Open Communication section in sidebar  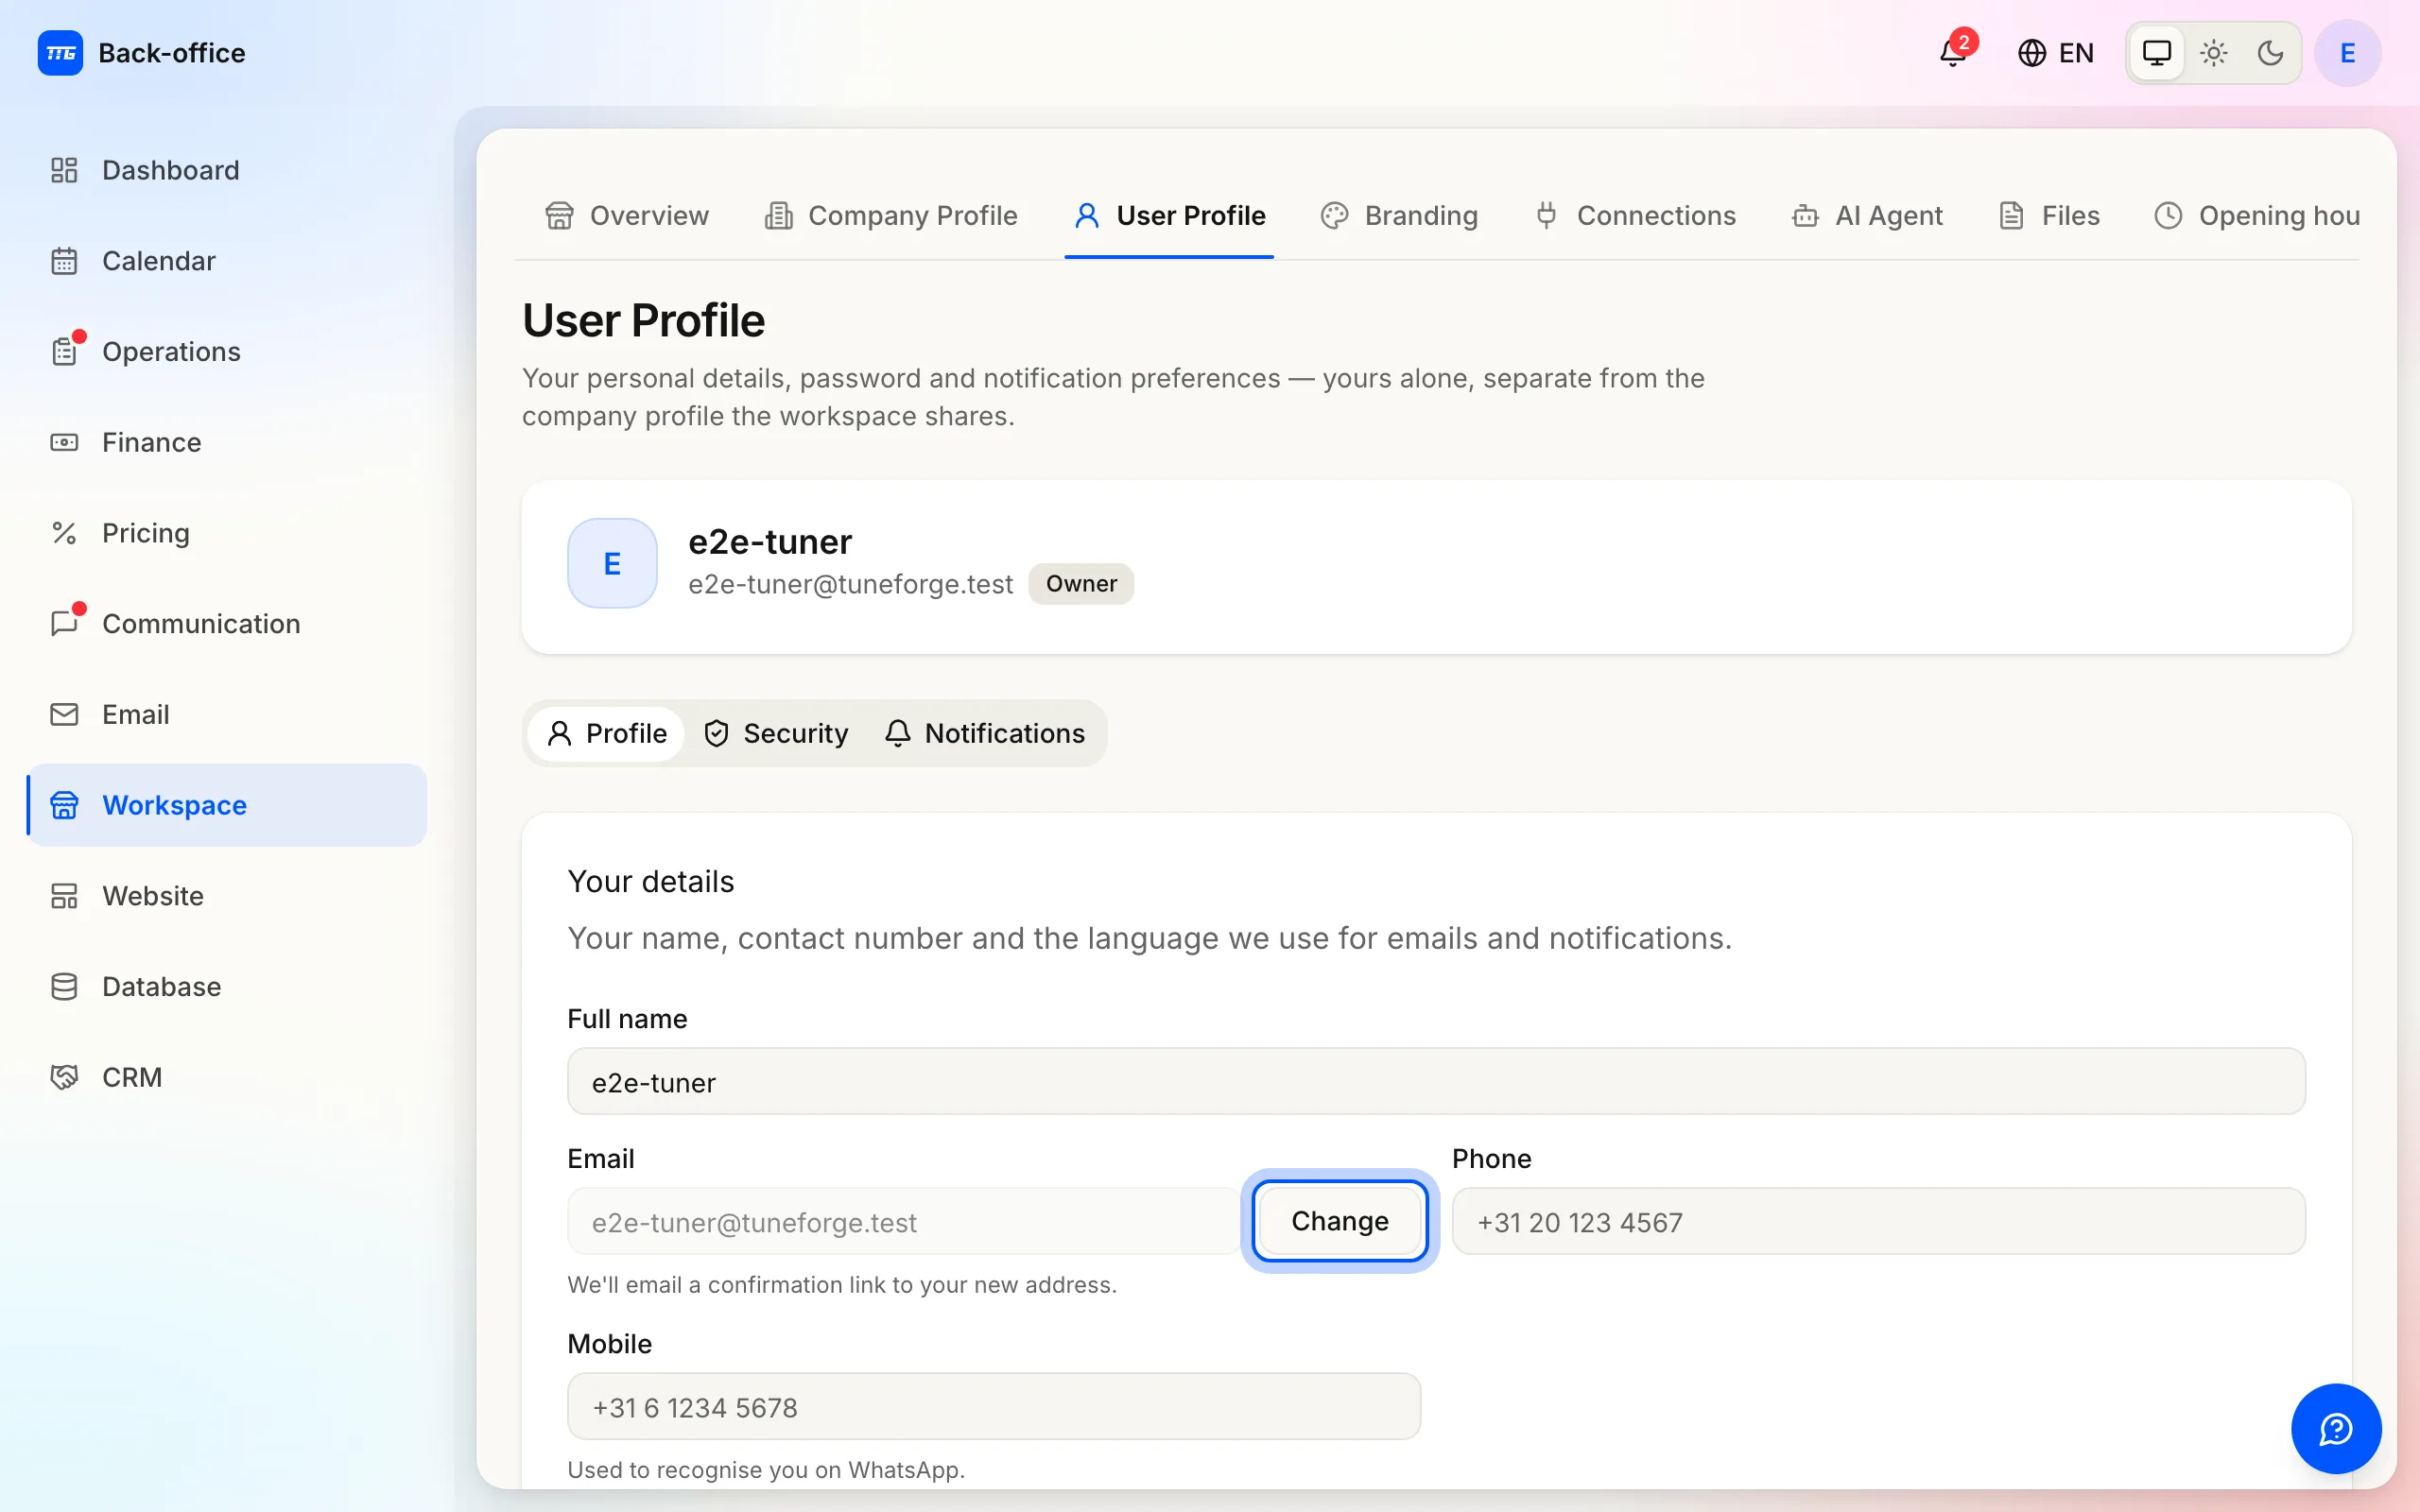227,624
